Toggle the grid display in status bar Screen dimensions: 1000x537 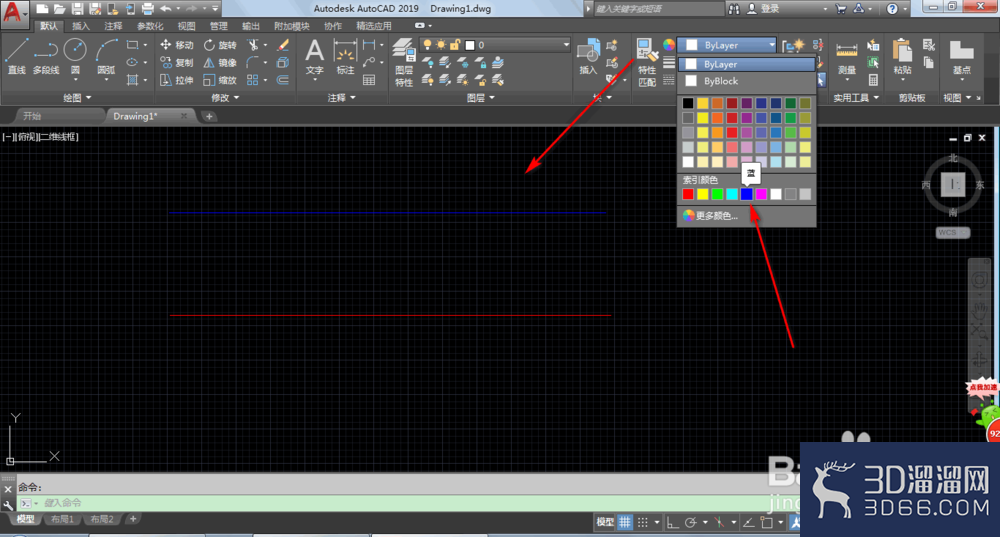click(624, 522)
